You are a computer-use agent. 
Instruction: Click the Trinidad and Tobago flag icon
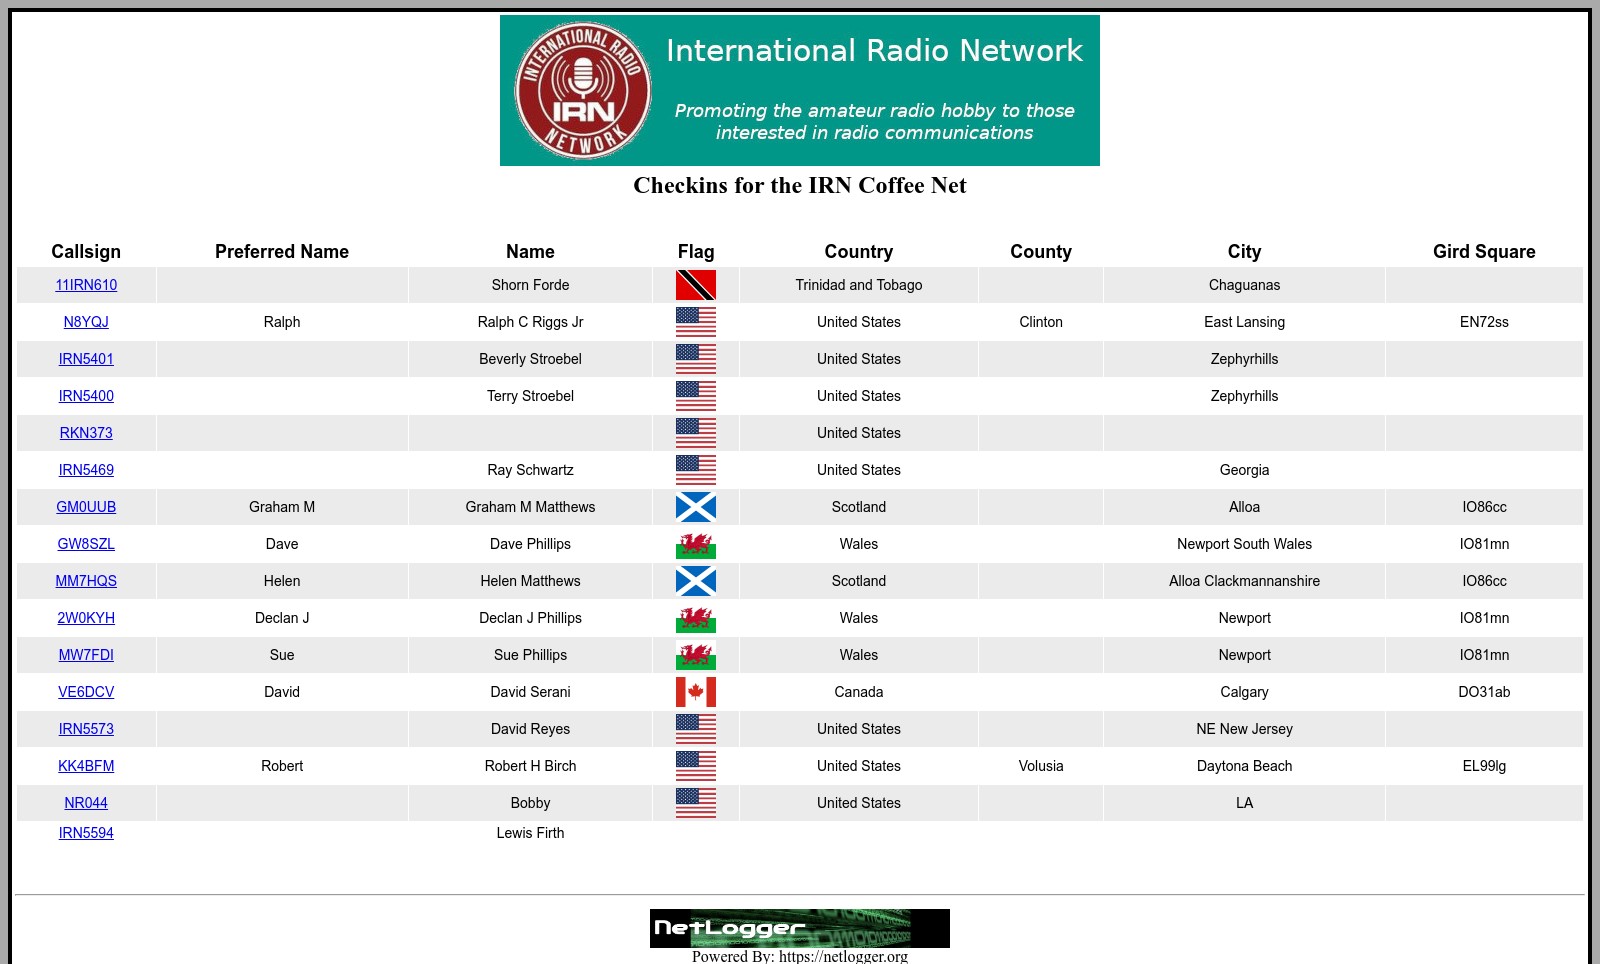pyautogui.click(x=695, y=285)
